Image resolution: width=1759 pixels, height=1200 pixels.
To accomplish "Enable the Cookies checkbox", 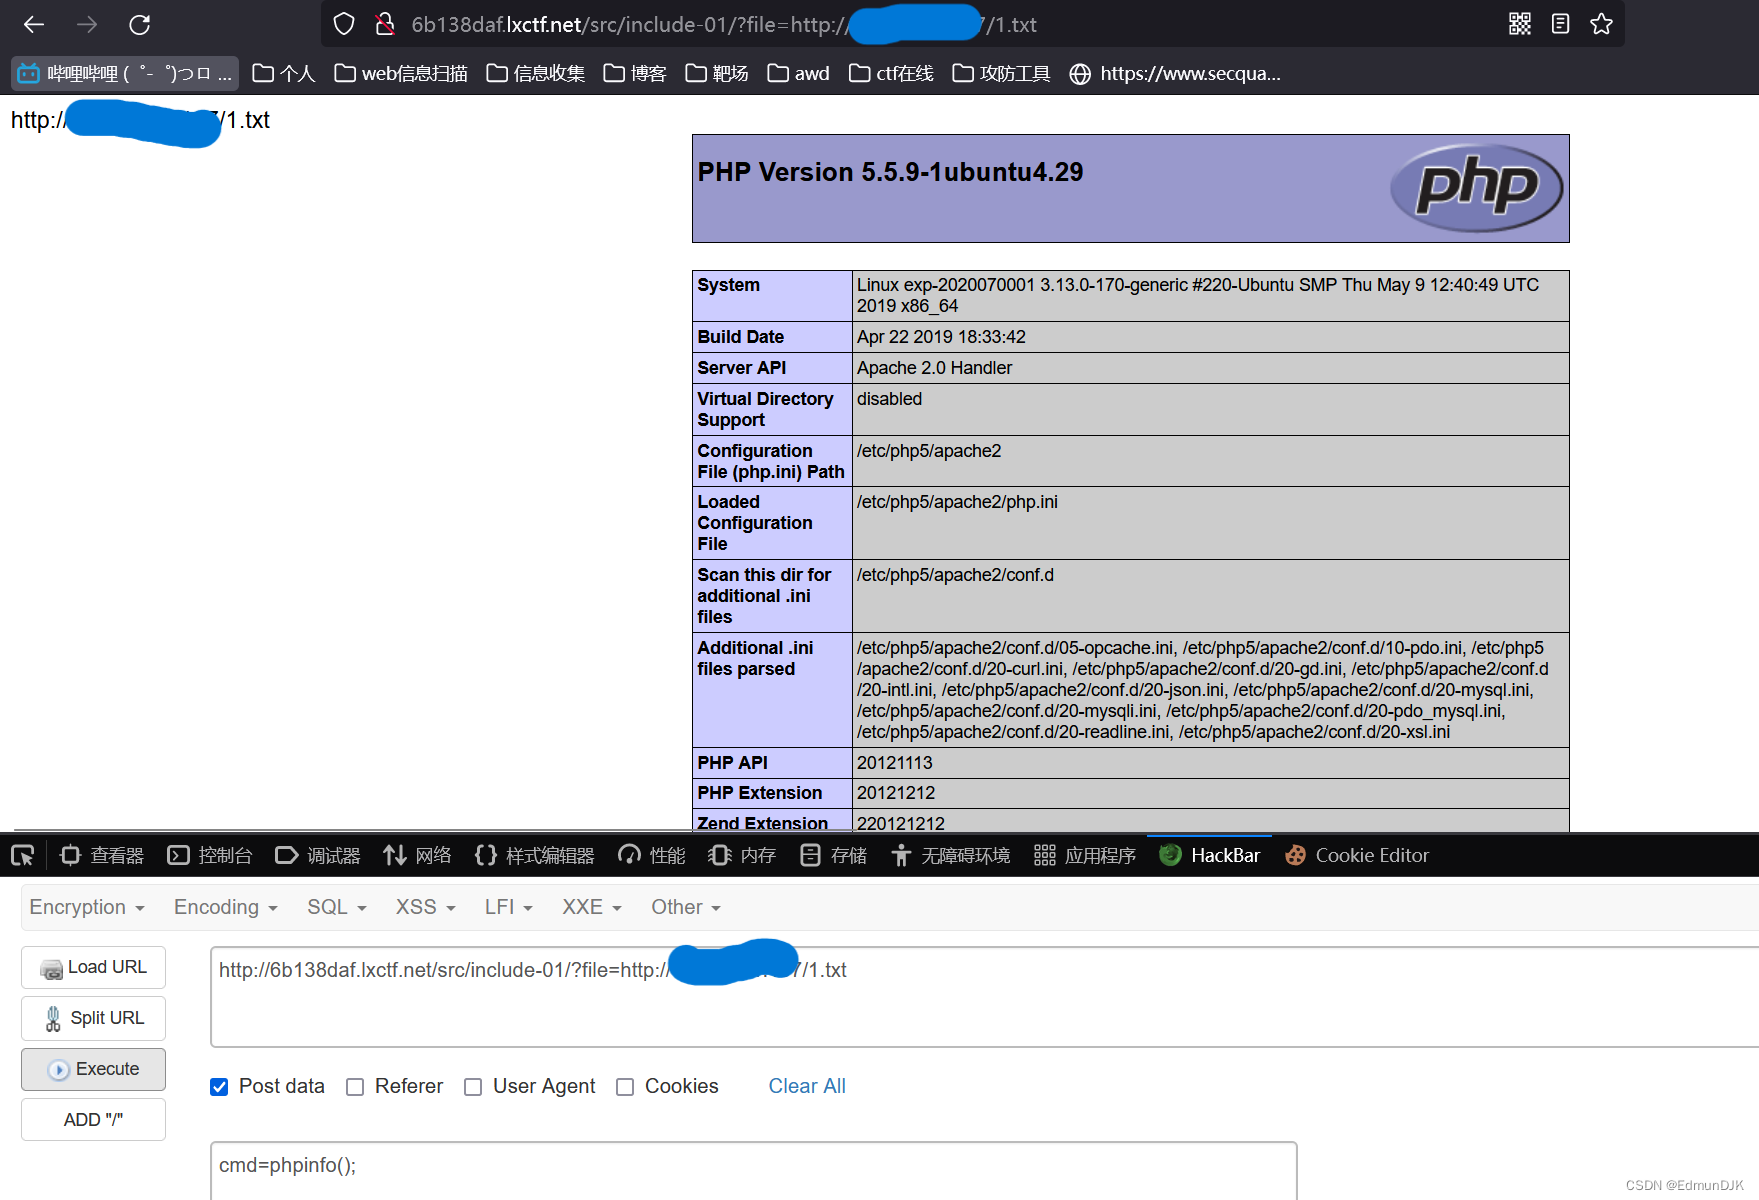I will pos(625,1087).
